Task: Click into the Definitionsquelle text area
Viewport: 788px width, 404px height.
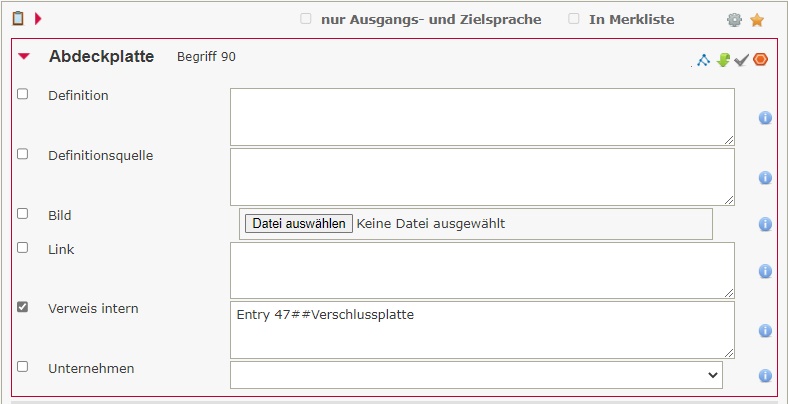Action: (x=482, y=177)
